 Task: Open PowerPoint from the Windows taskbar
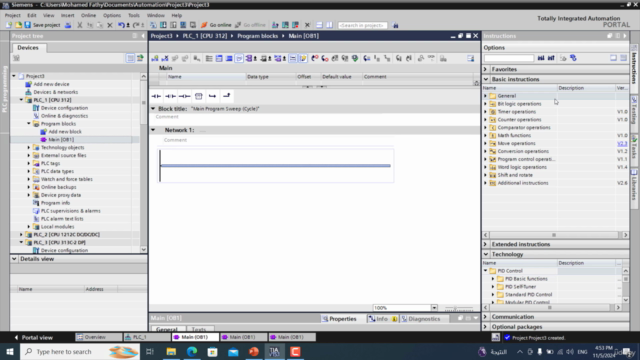tap(254, 351)
